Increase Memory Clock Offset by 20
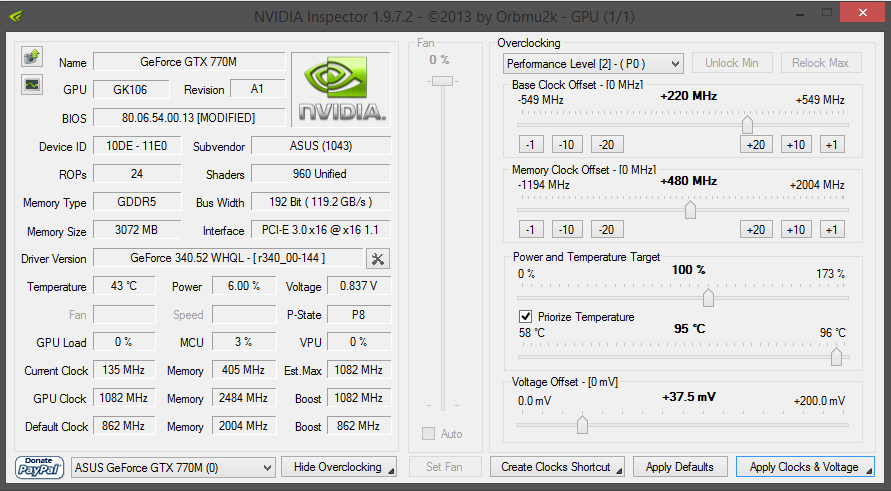Screen dimensions: 891x491 (x=756, y=230)
